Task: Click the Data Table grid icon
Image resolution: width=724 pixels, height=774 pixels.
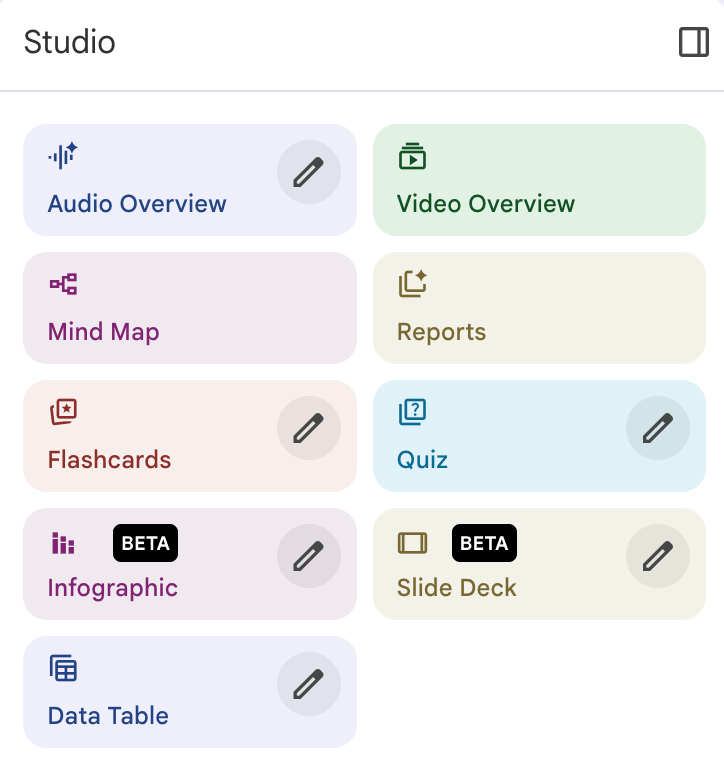Action: [x=63, y=668]
